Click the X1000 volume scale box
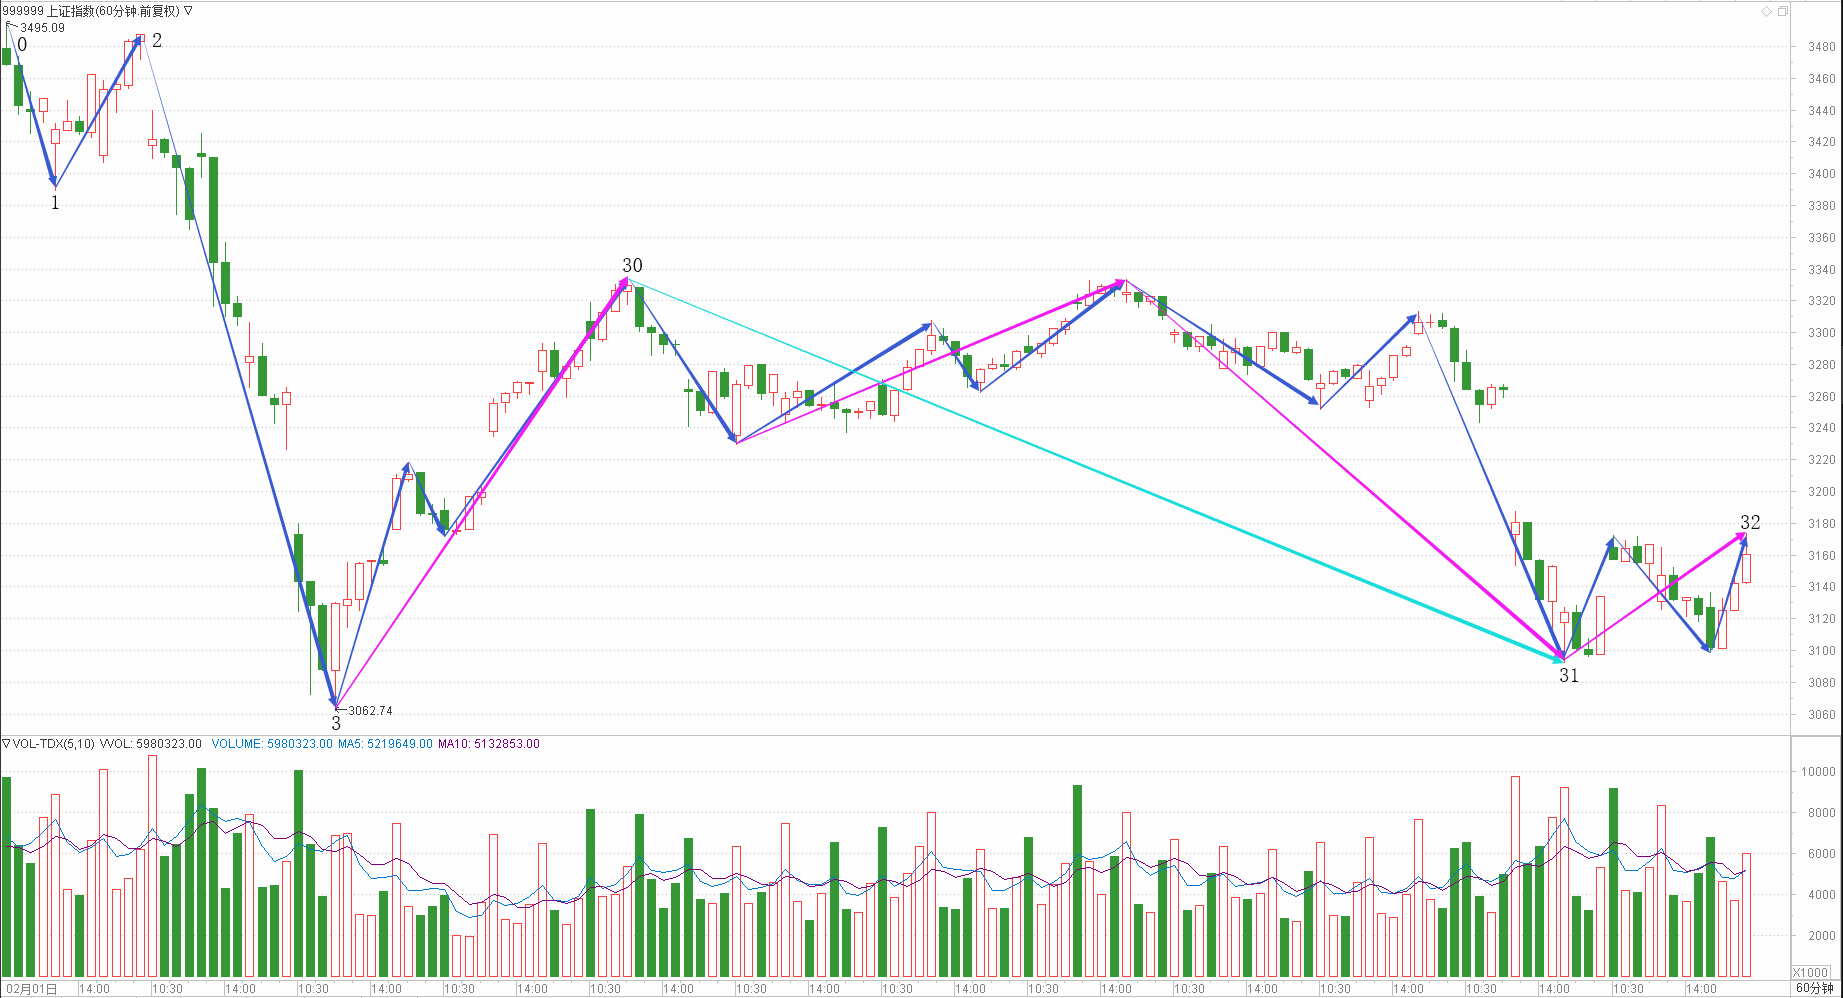1843x998 pixels. pos(1810,972)
